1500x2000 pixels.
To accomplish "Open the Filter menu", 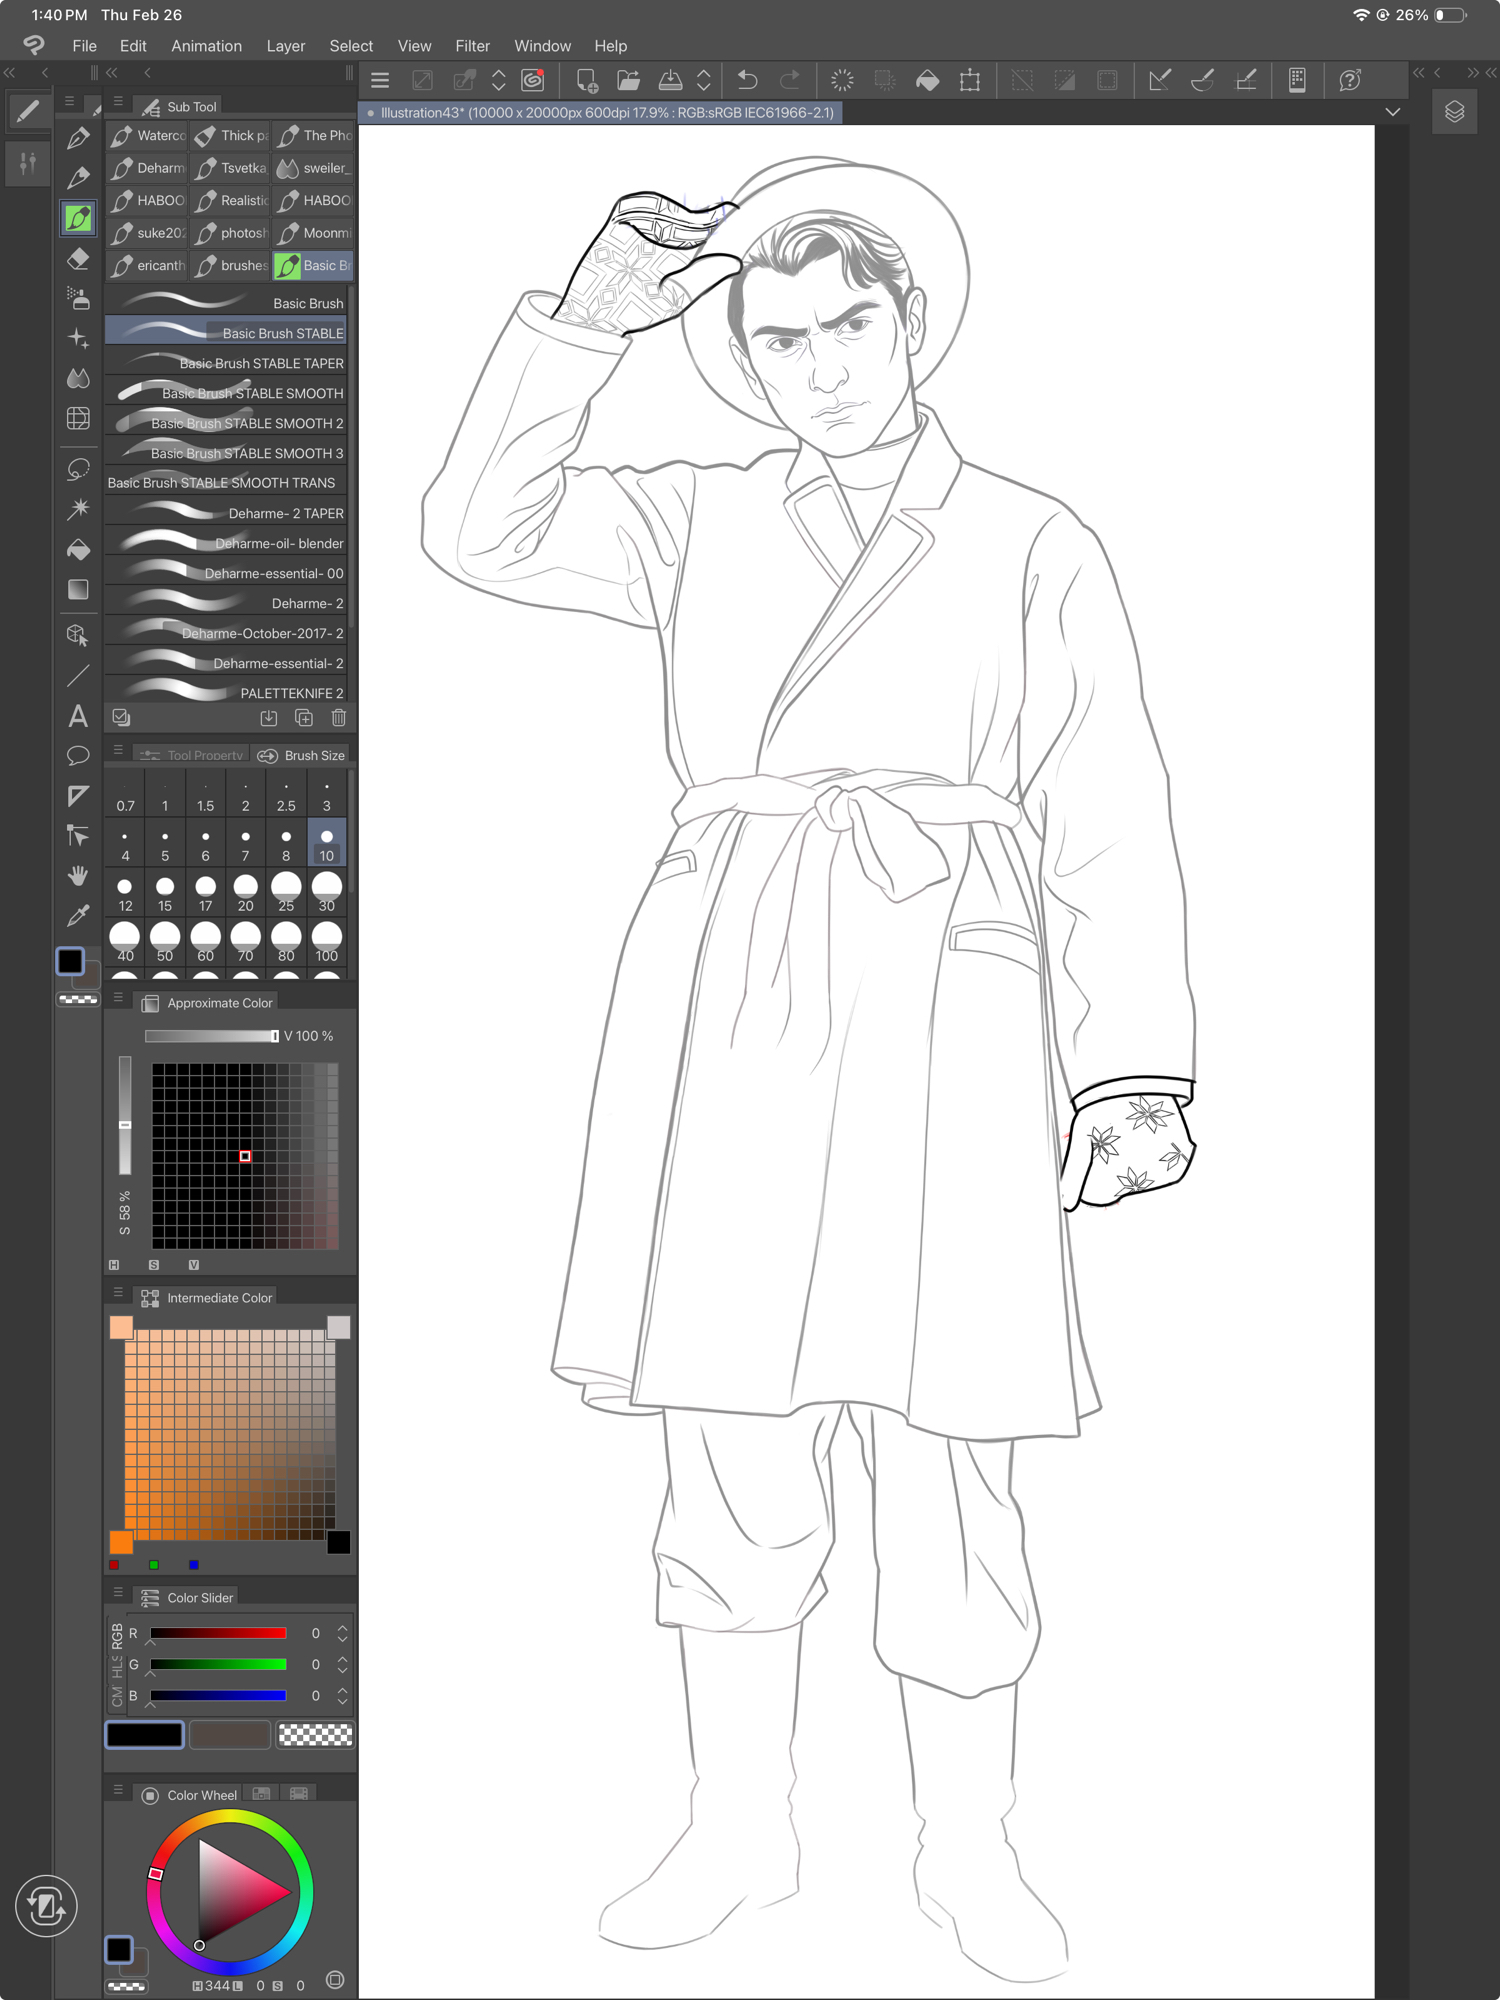I will [x=472, y=46].
